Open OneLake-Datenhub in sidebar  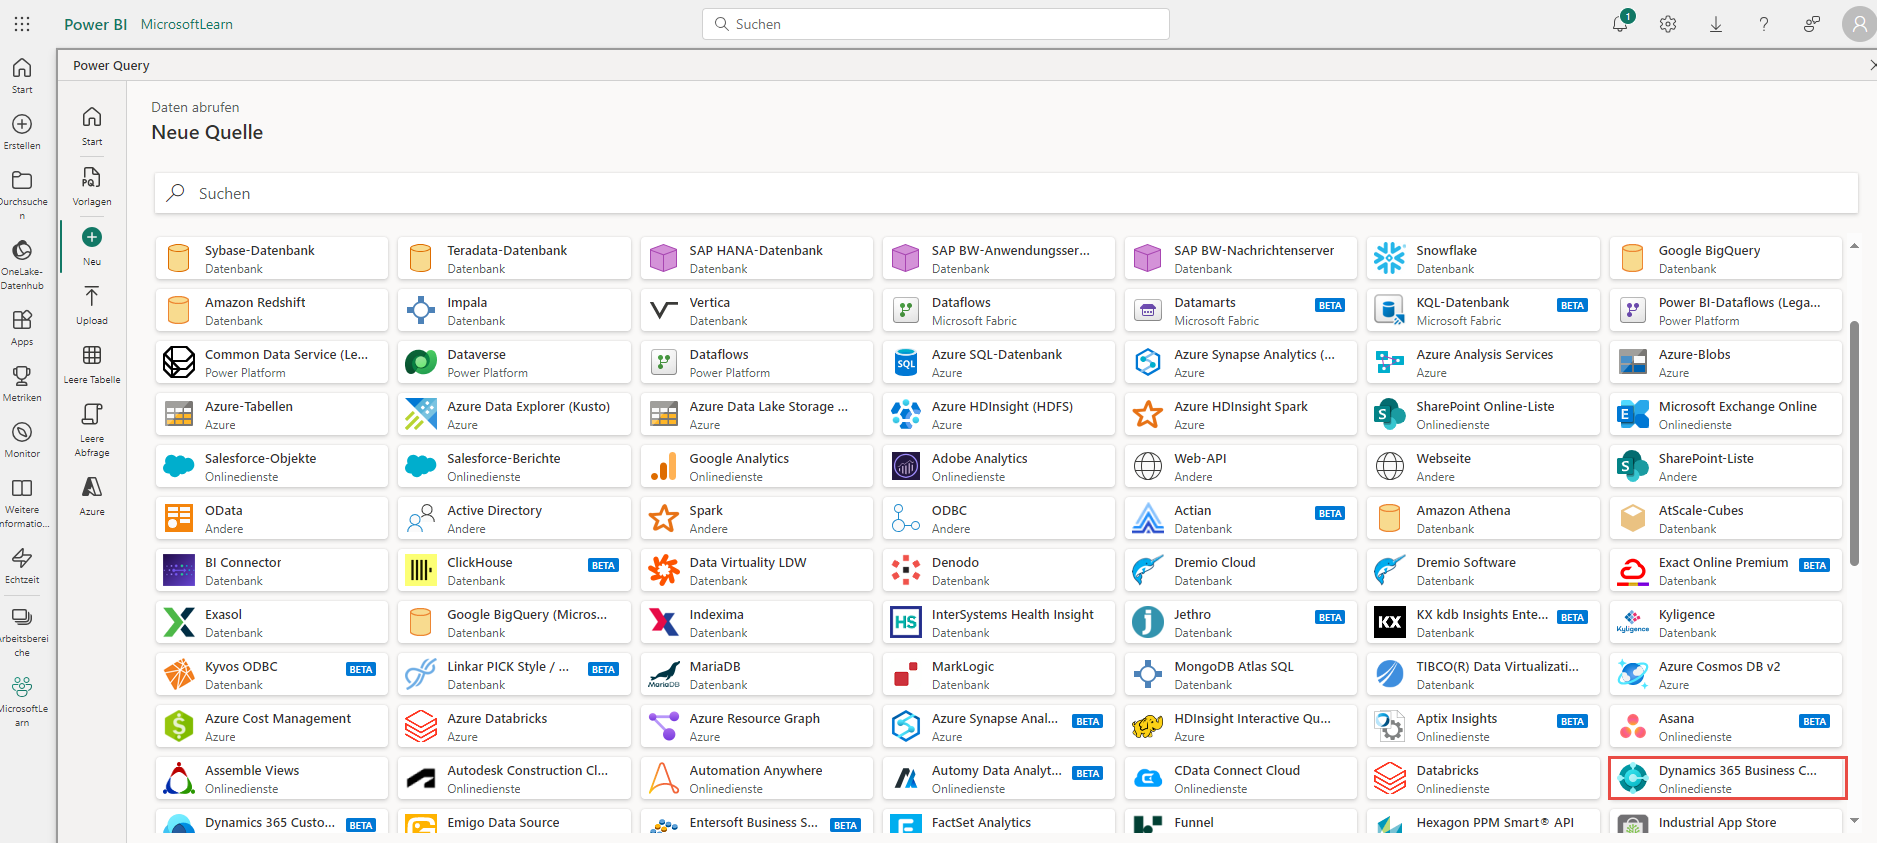click(22, 264)
